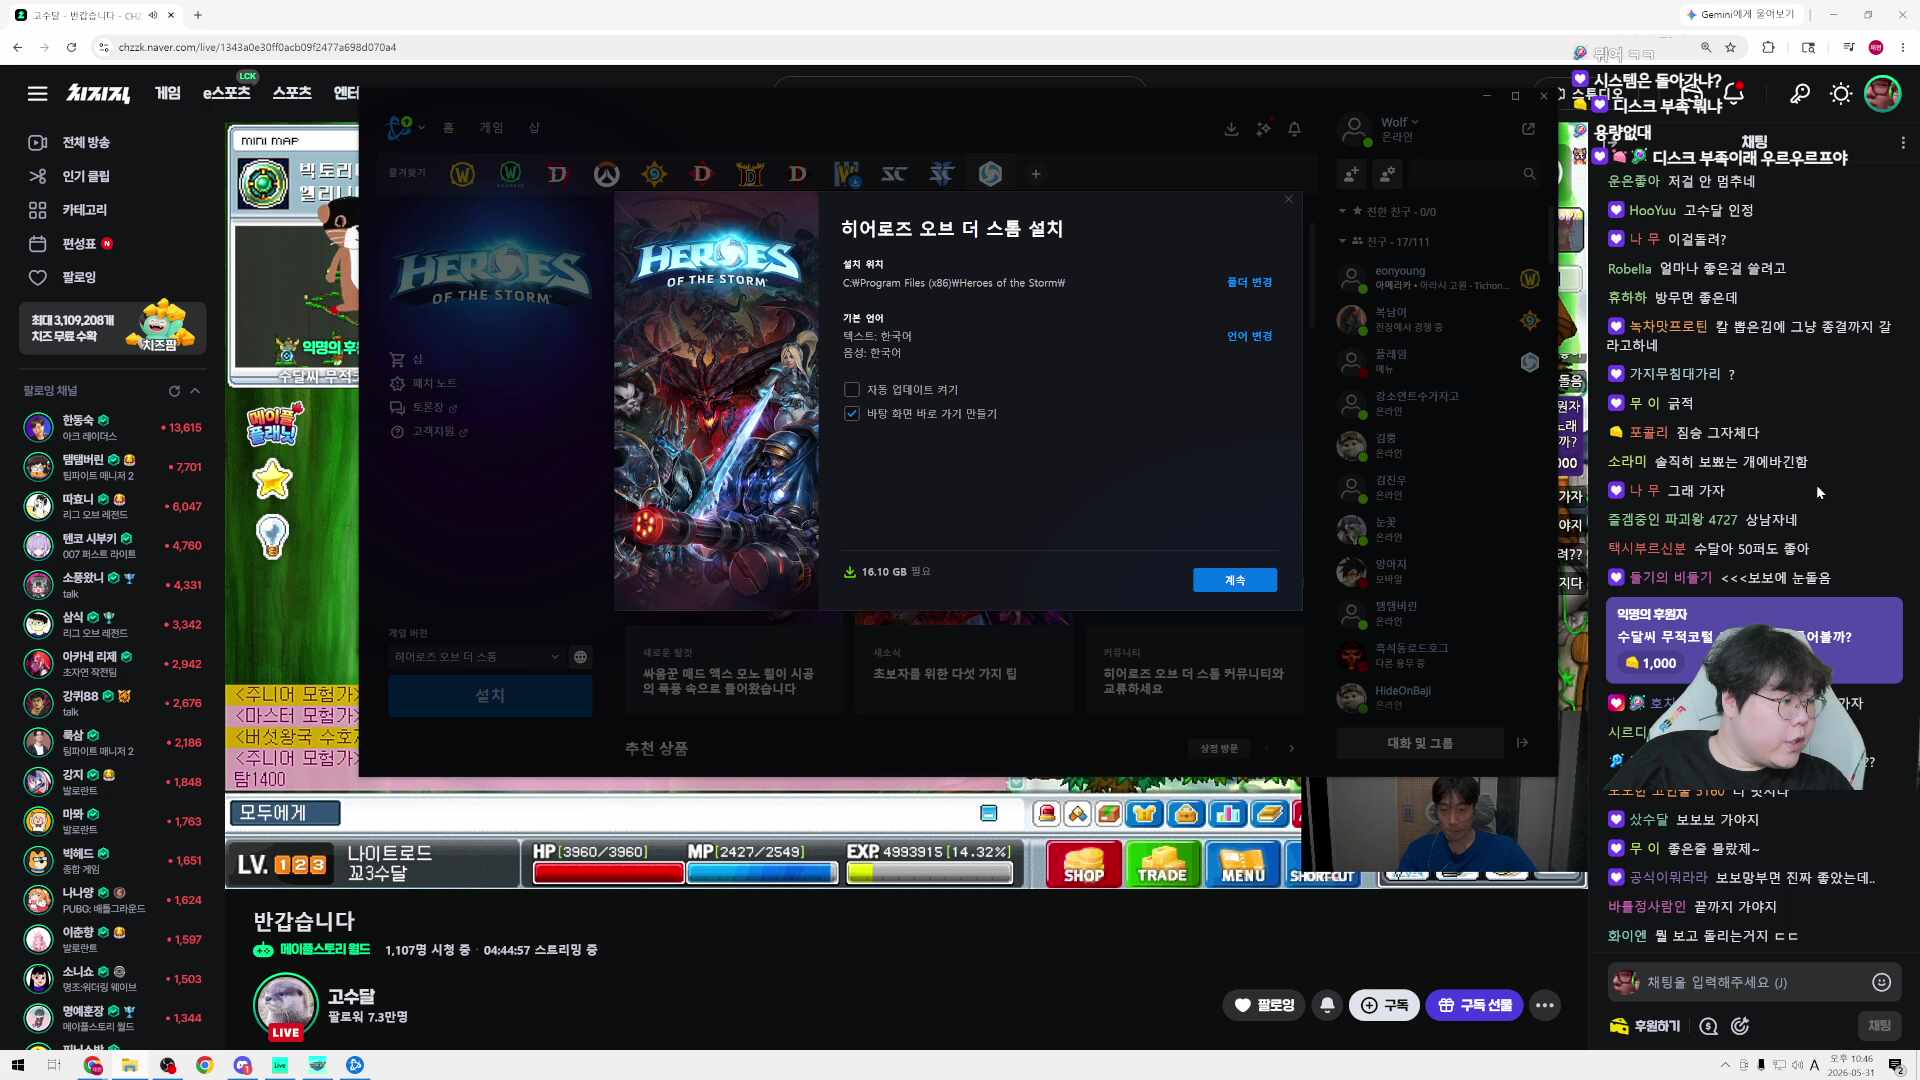Select the Games tab in Battle.net
This screenshot has width=1920, height=1080.
tap(491, 128)
